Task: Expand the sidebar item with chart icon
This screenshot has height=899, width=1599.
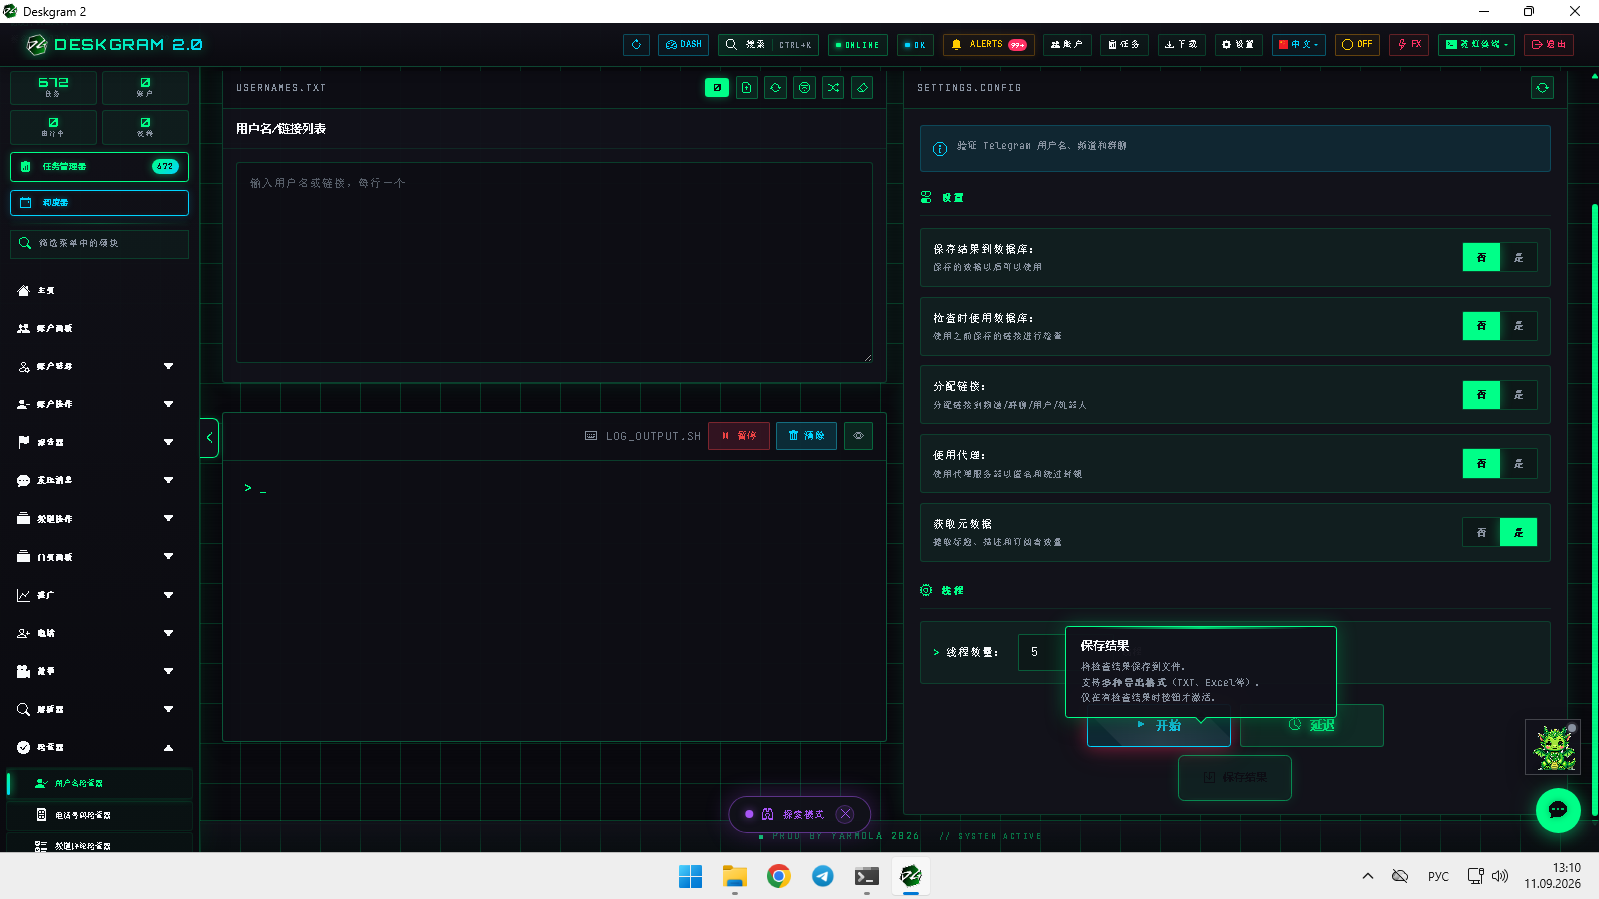Action: (x=98, y=595)
